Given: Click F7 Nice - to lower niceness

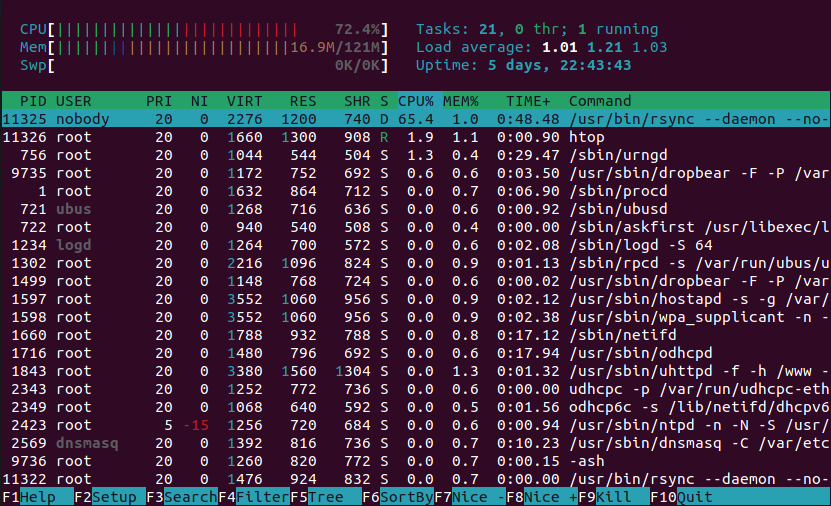Looking at the screenshot, I should click(470, 497).
